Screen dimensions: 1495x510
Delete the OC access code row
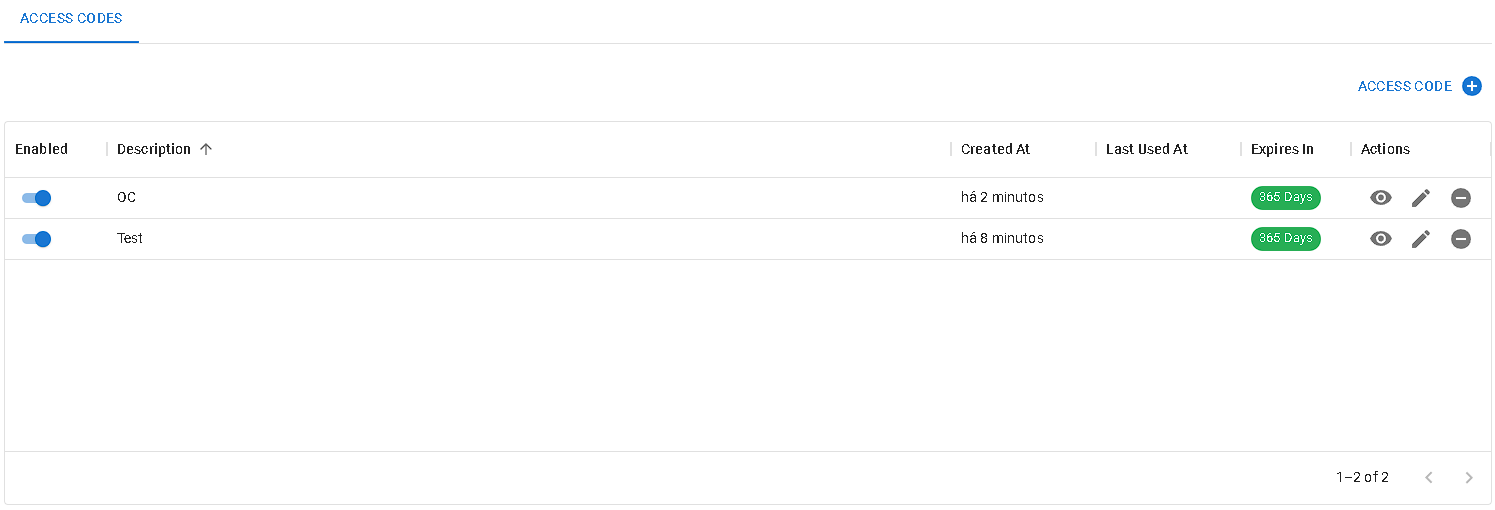click(x=1461, y=198)
